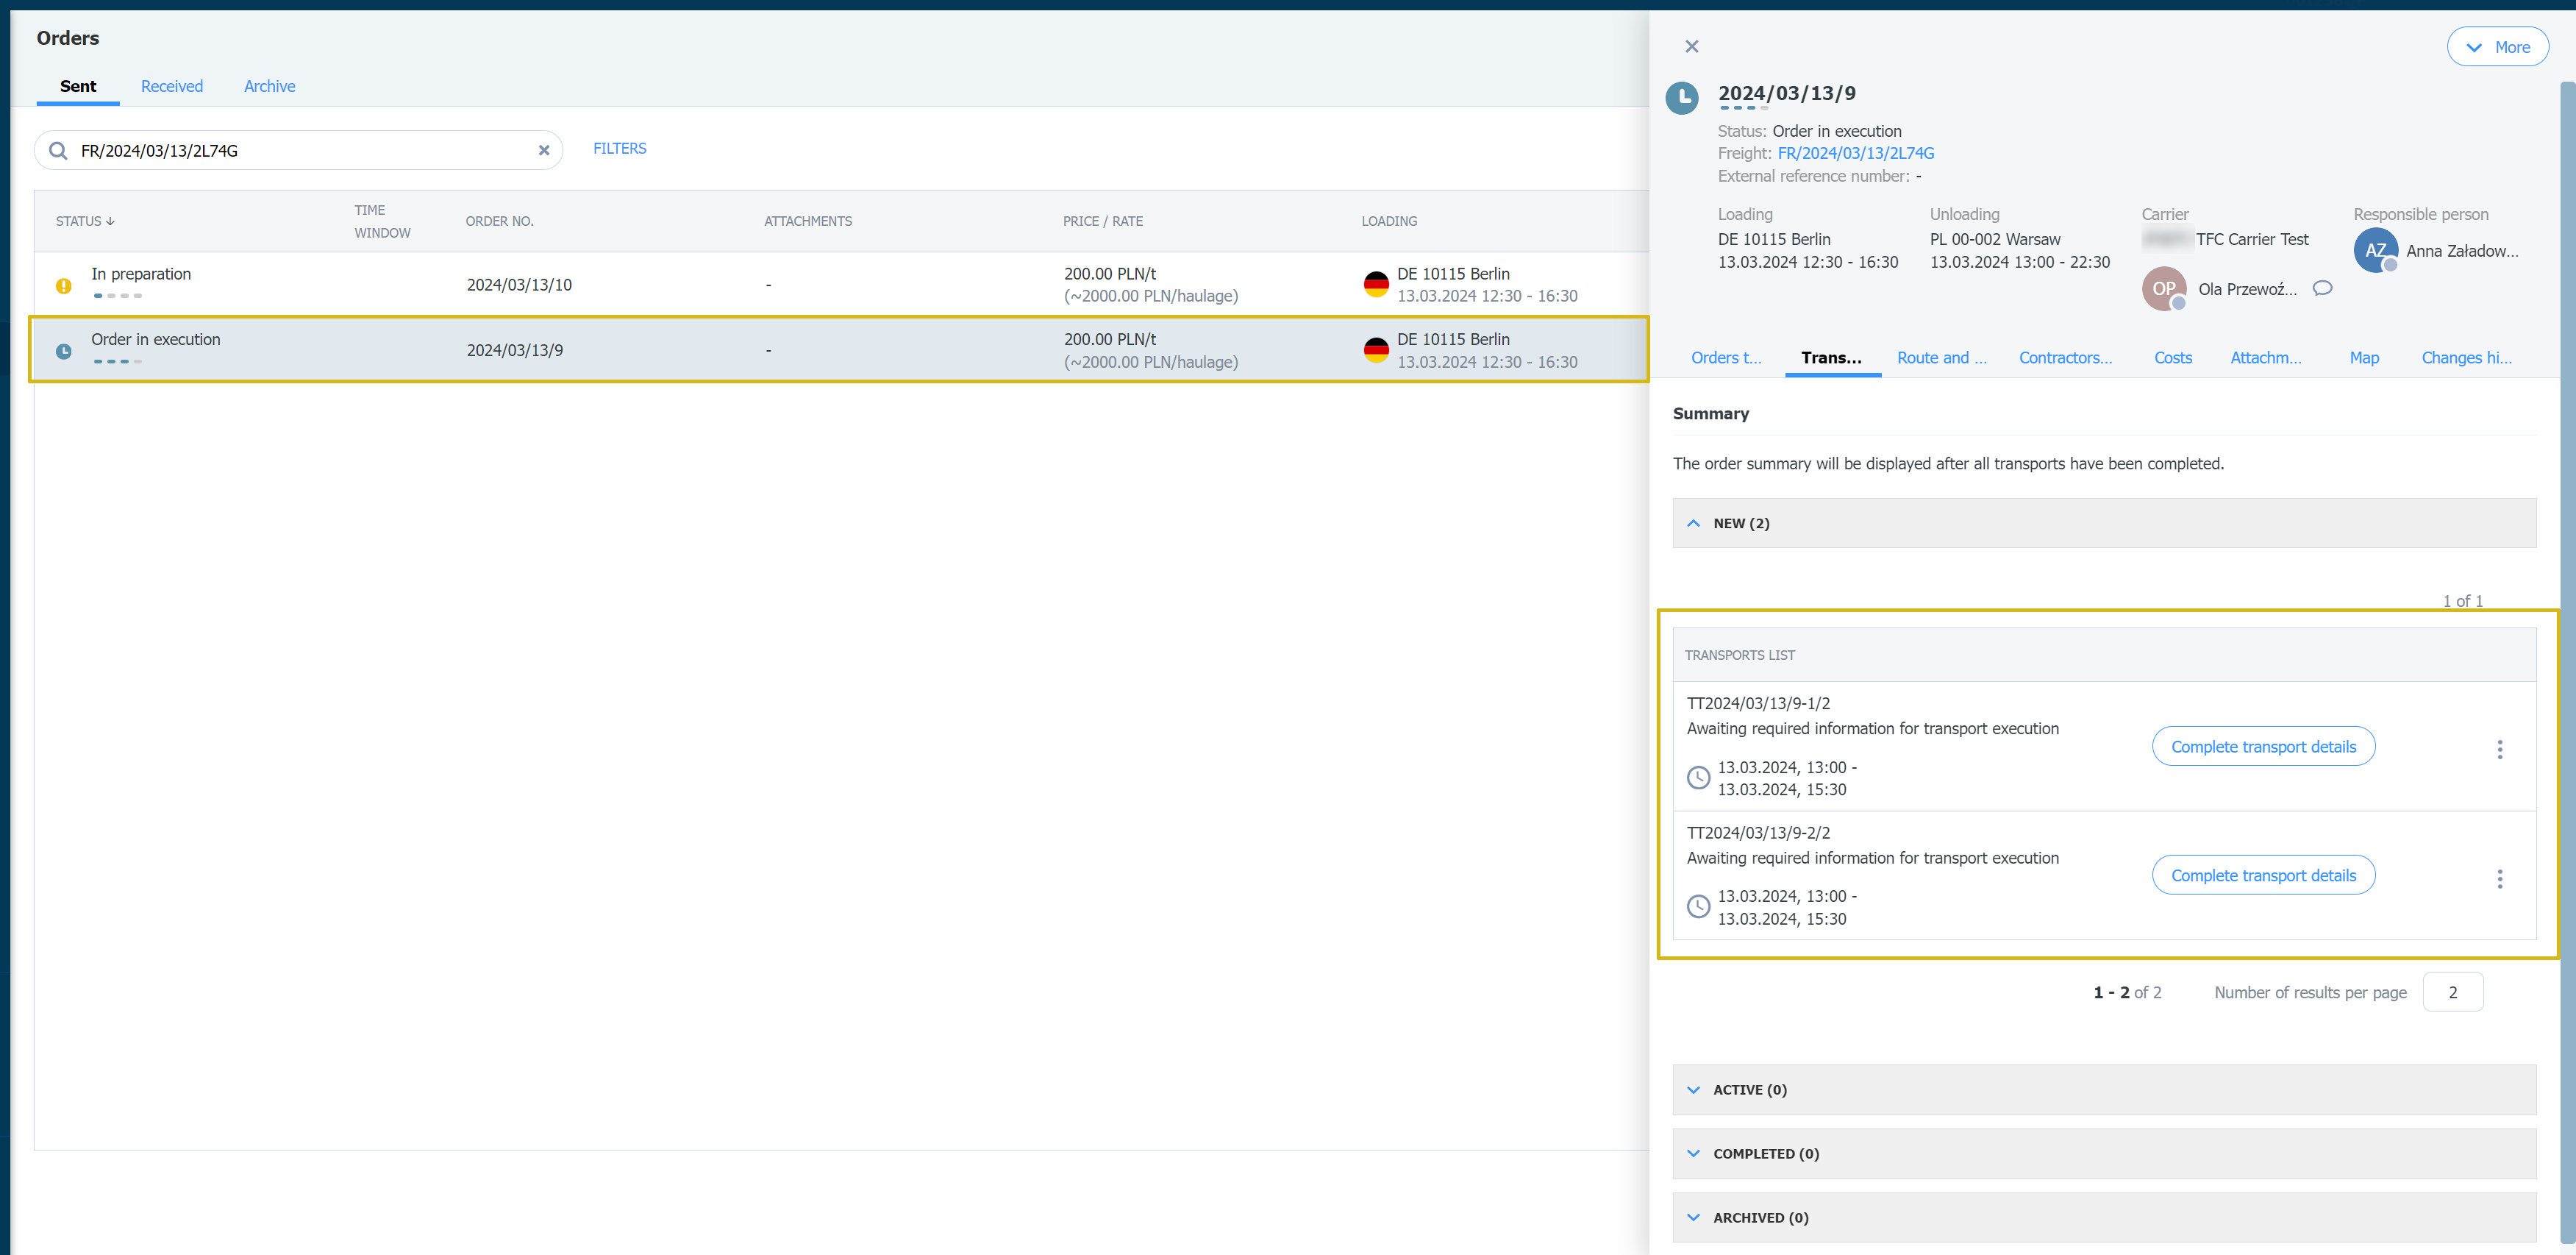Click transport title TT2024/03/13/9-2/2
Viewport: 2576px width, 1255px height.
(1758, 832)
